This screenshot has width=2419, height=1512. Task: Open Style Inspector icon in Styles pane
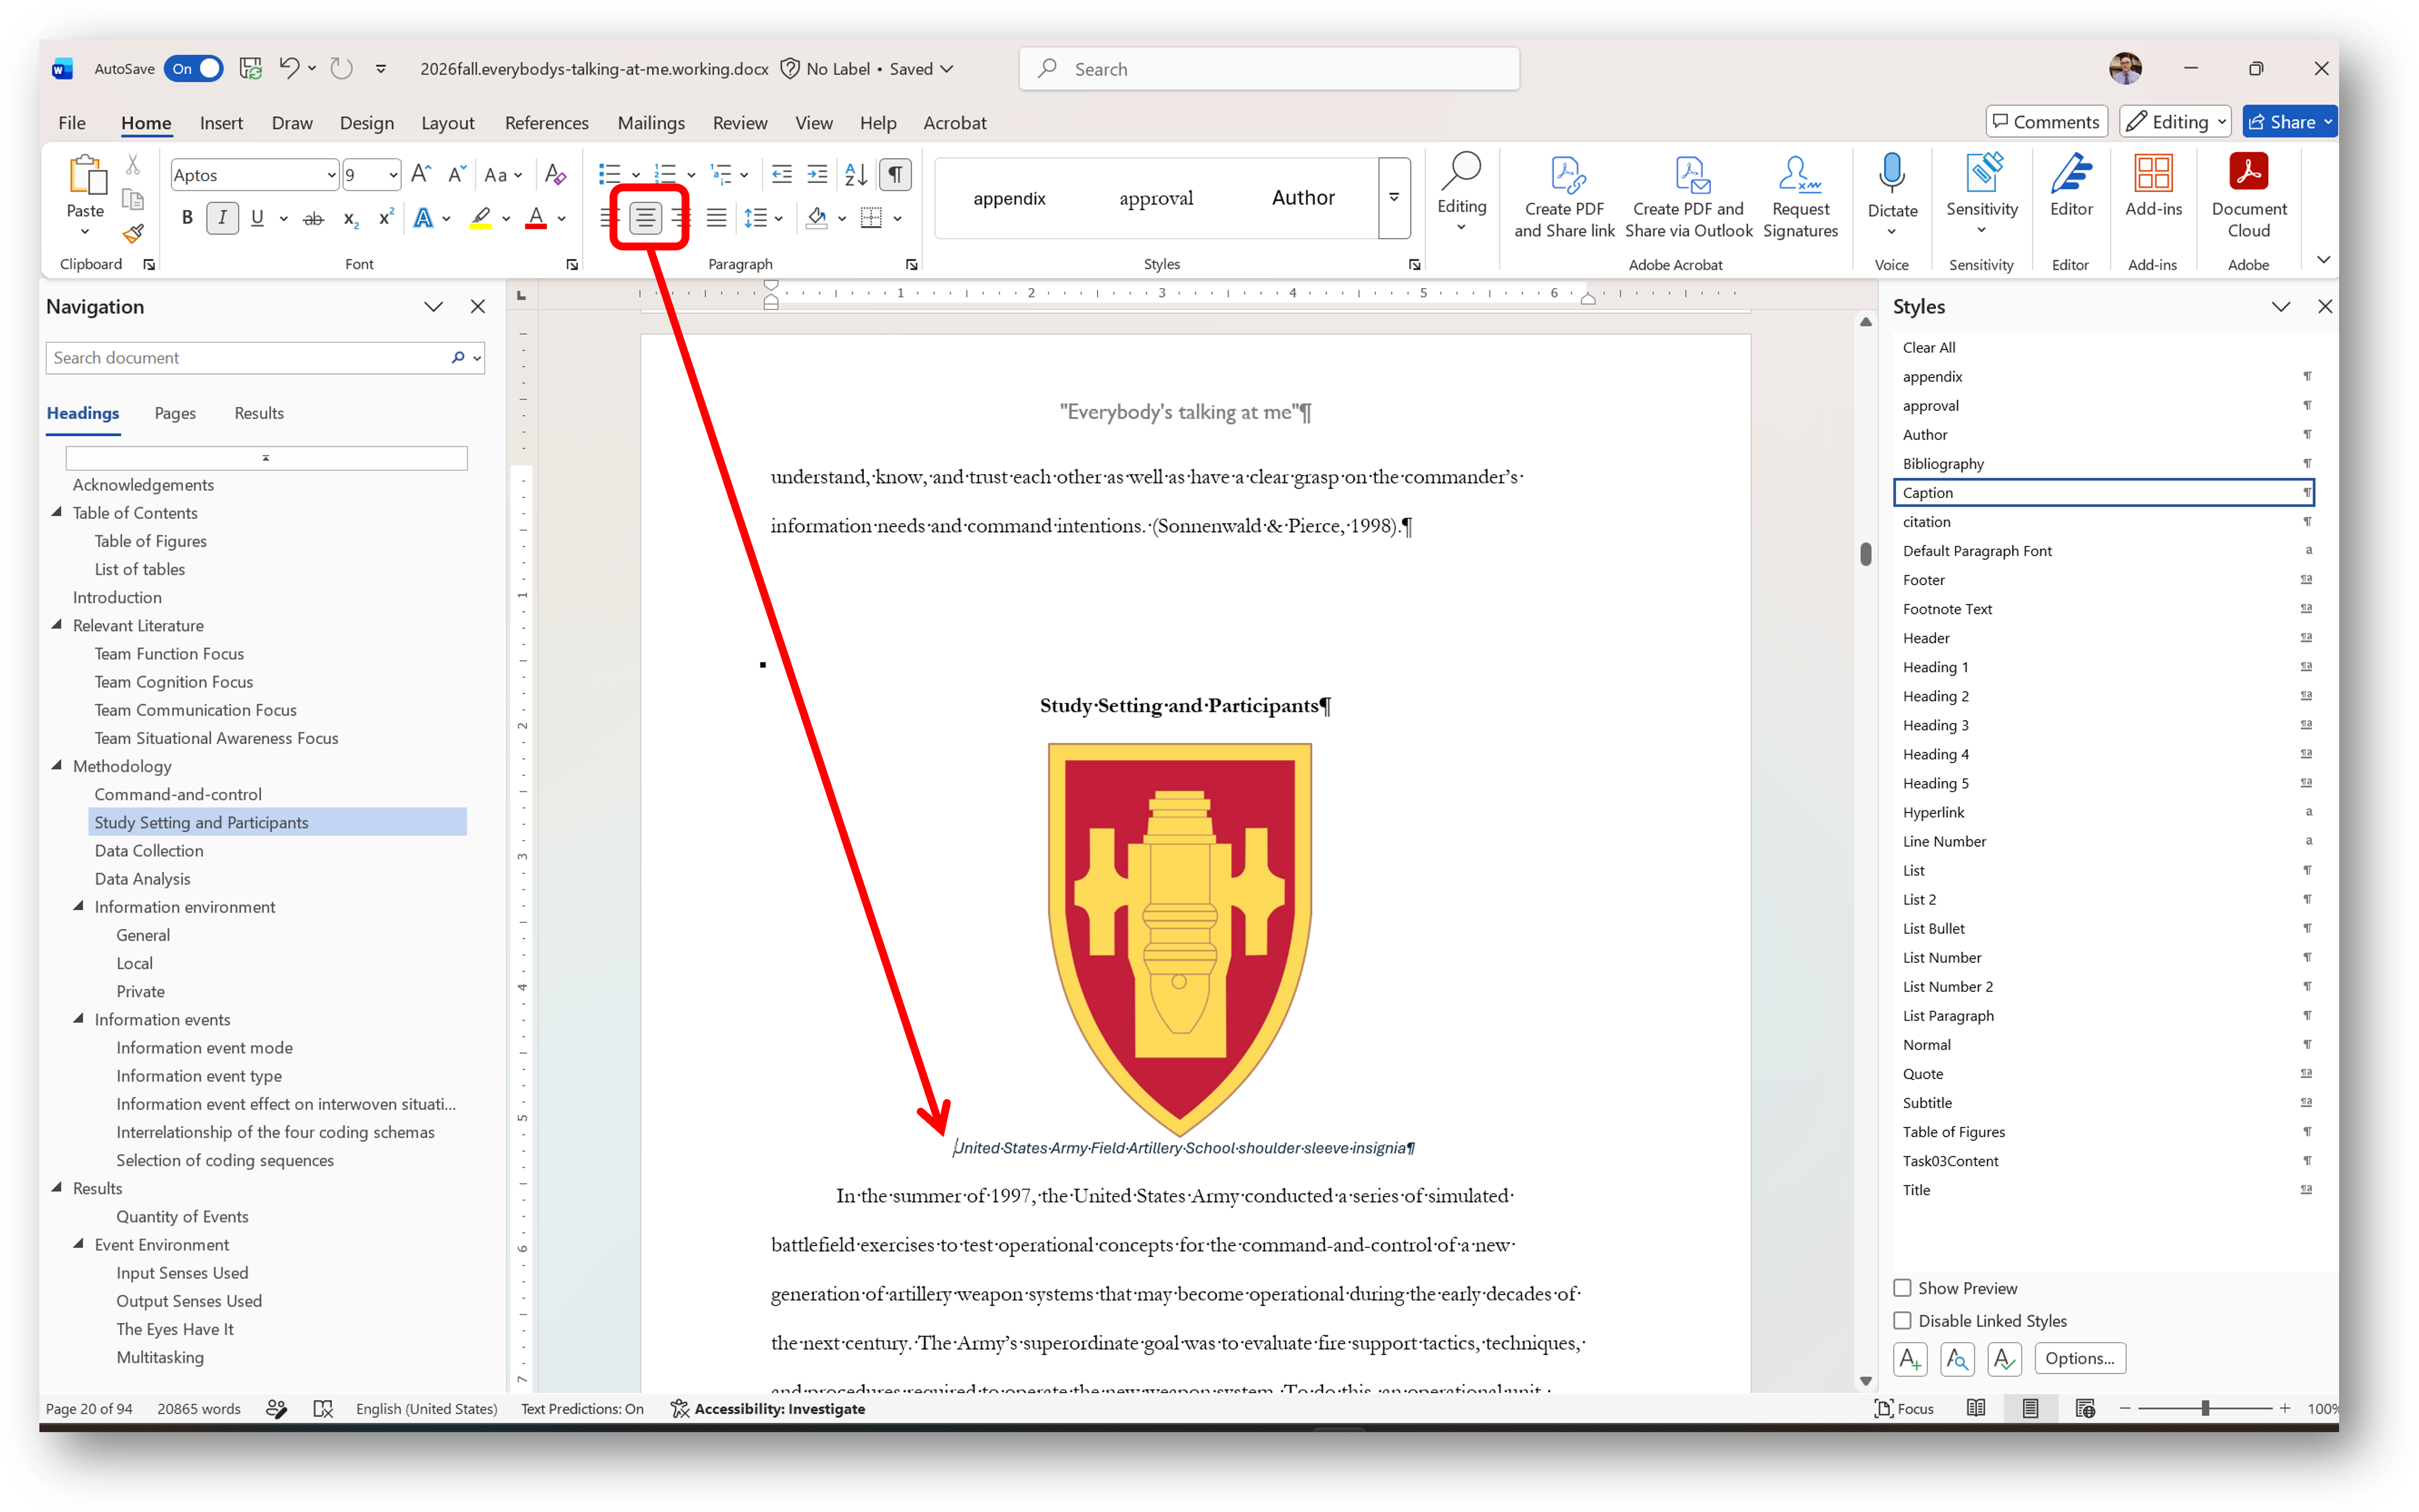1957,1358
